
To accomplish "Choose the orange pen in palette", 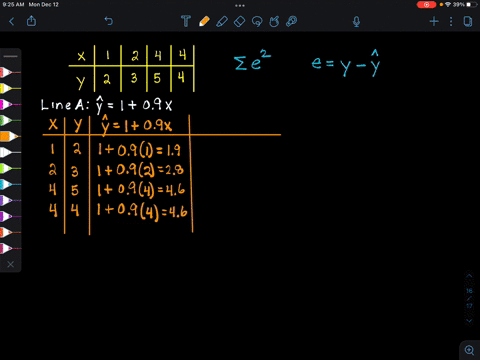I will [10, 136].
